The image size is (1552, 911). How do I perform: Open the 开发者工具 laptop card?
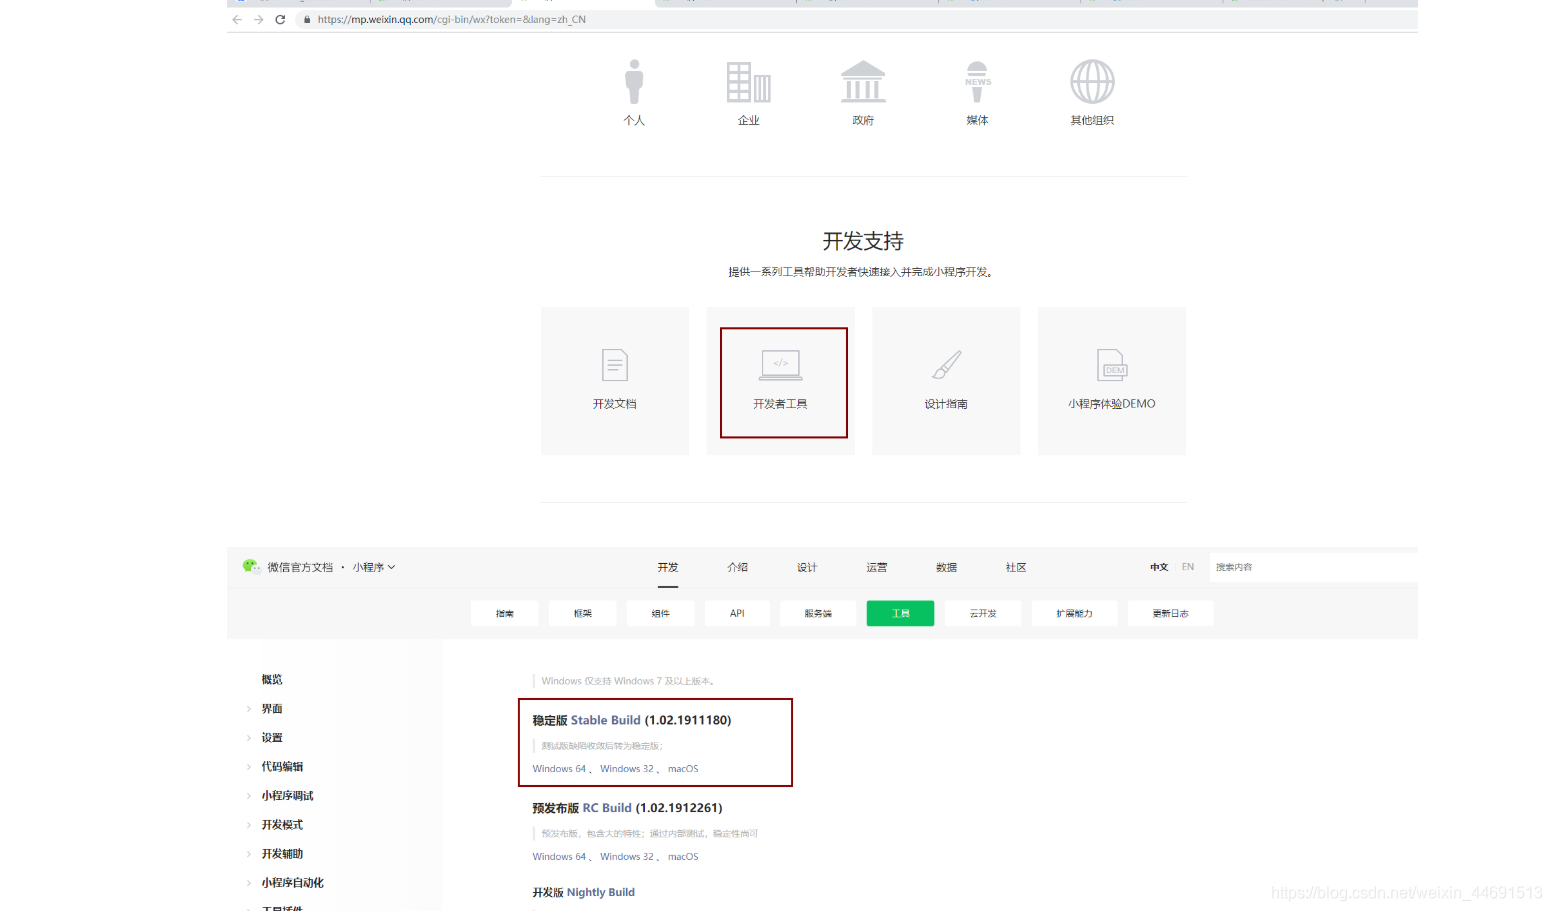[781, 381]
